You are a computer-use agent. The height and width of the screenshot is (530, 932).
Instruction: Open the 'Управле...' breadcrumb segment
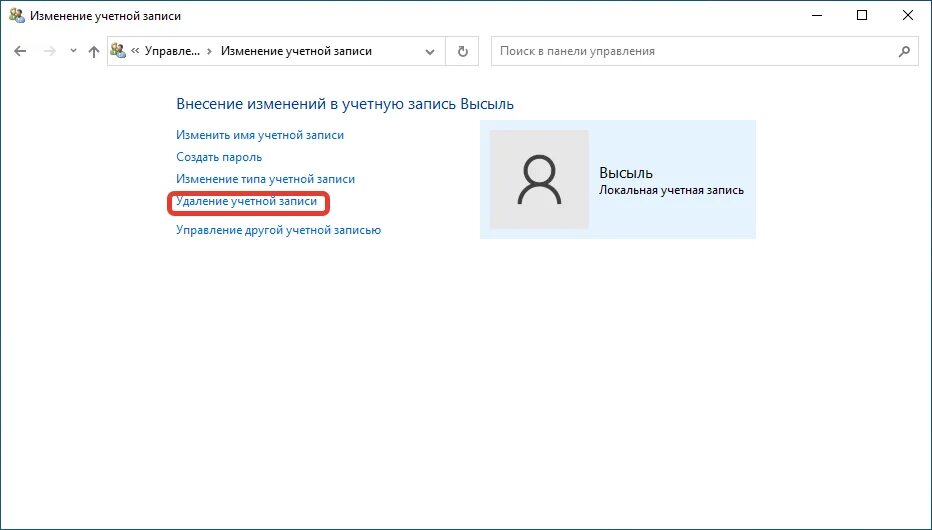172,51
